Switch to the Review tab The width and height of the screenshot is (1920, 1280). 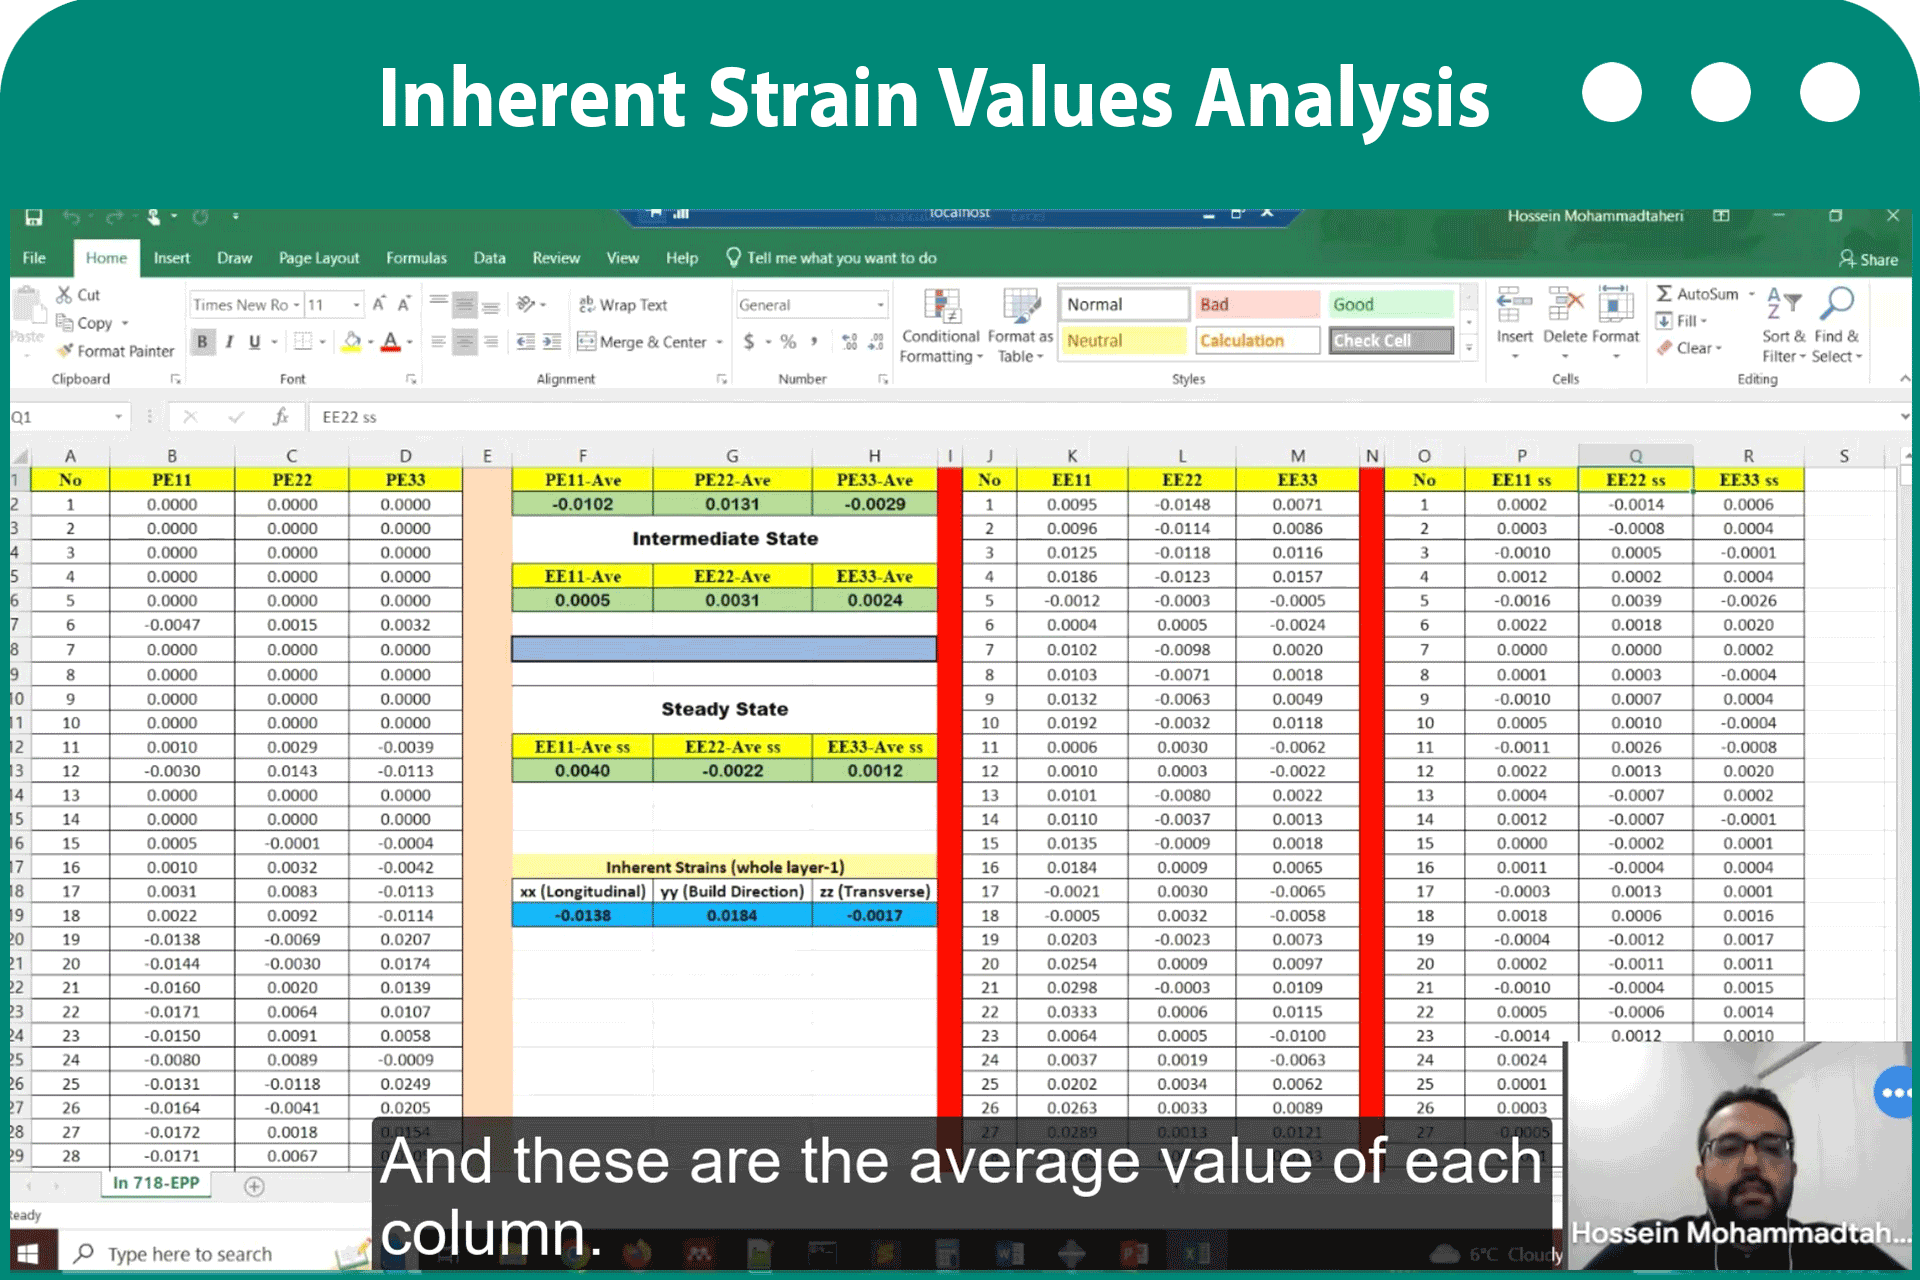tap(556, 258)
